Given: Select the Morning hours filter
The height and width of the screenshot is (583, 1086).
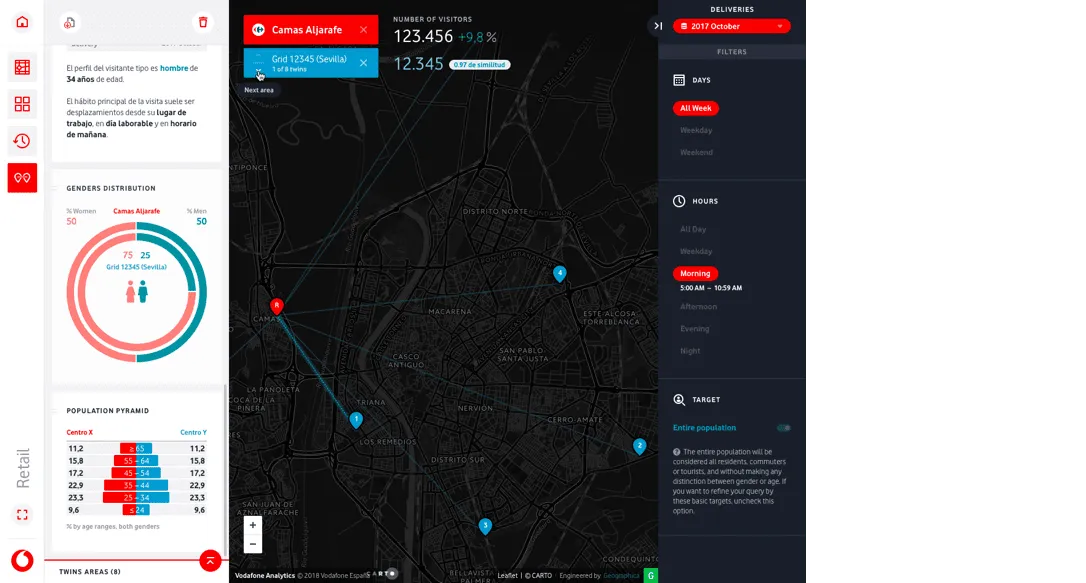Looking at the screenshot, I should point(695,273).
